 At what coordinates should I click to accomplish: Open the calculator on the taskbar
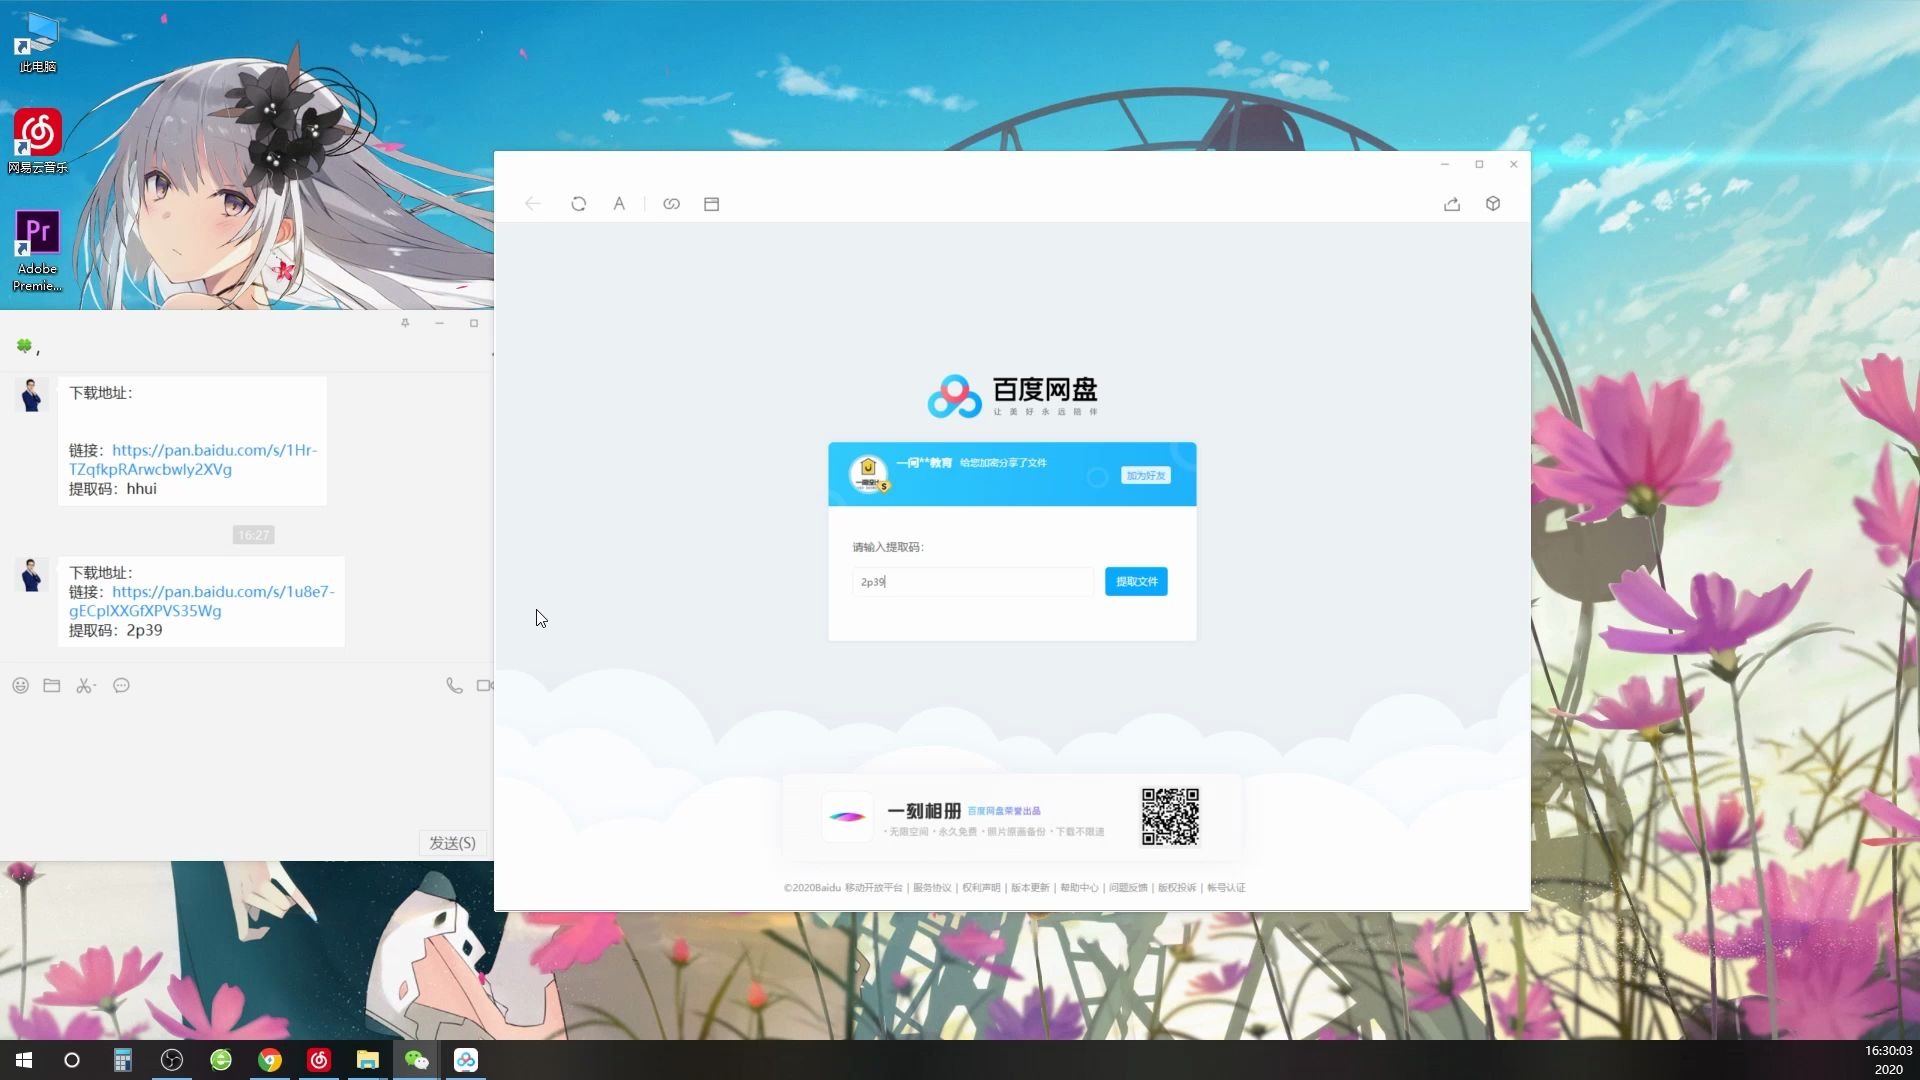122,1060
